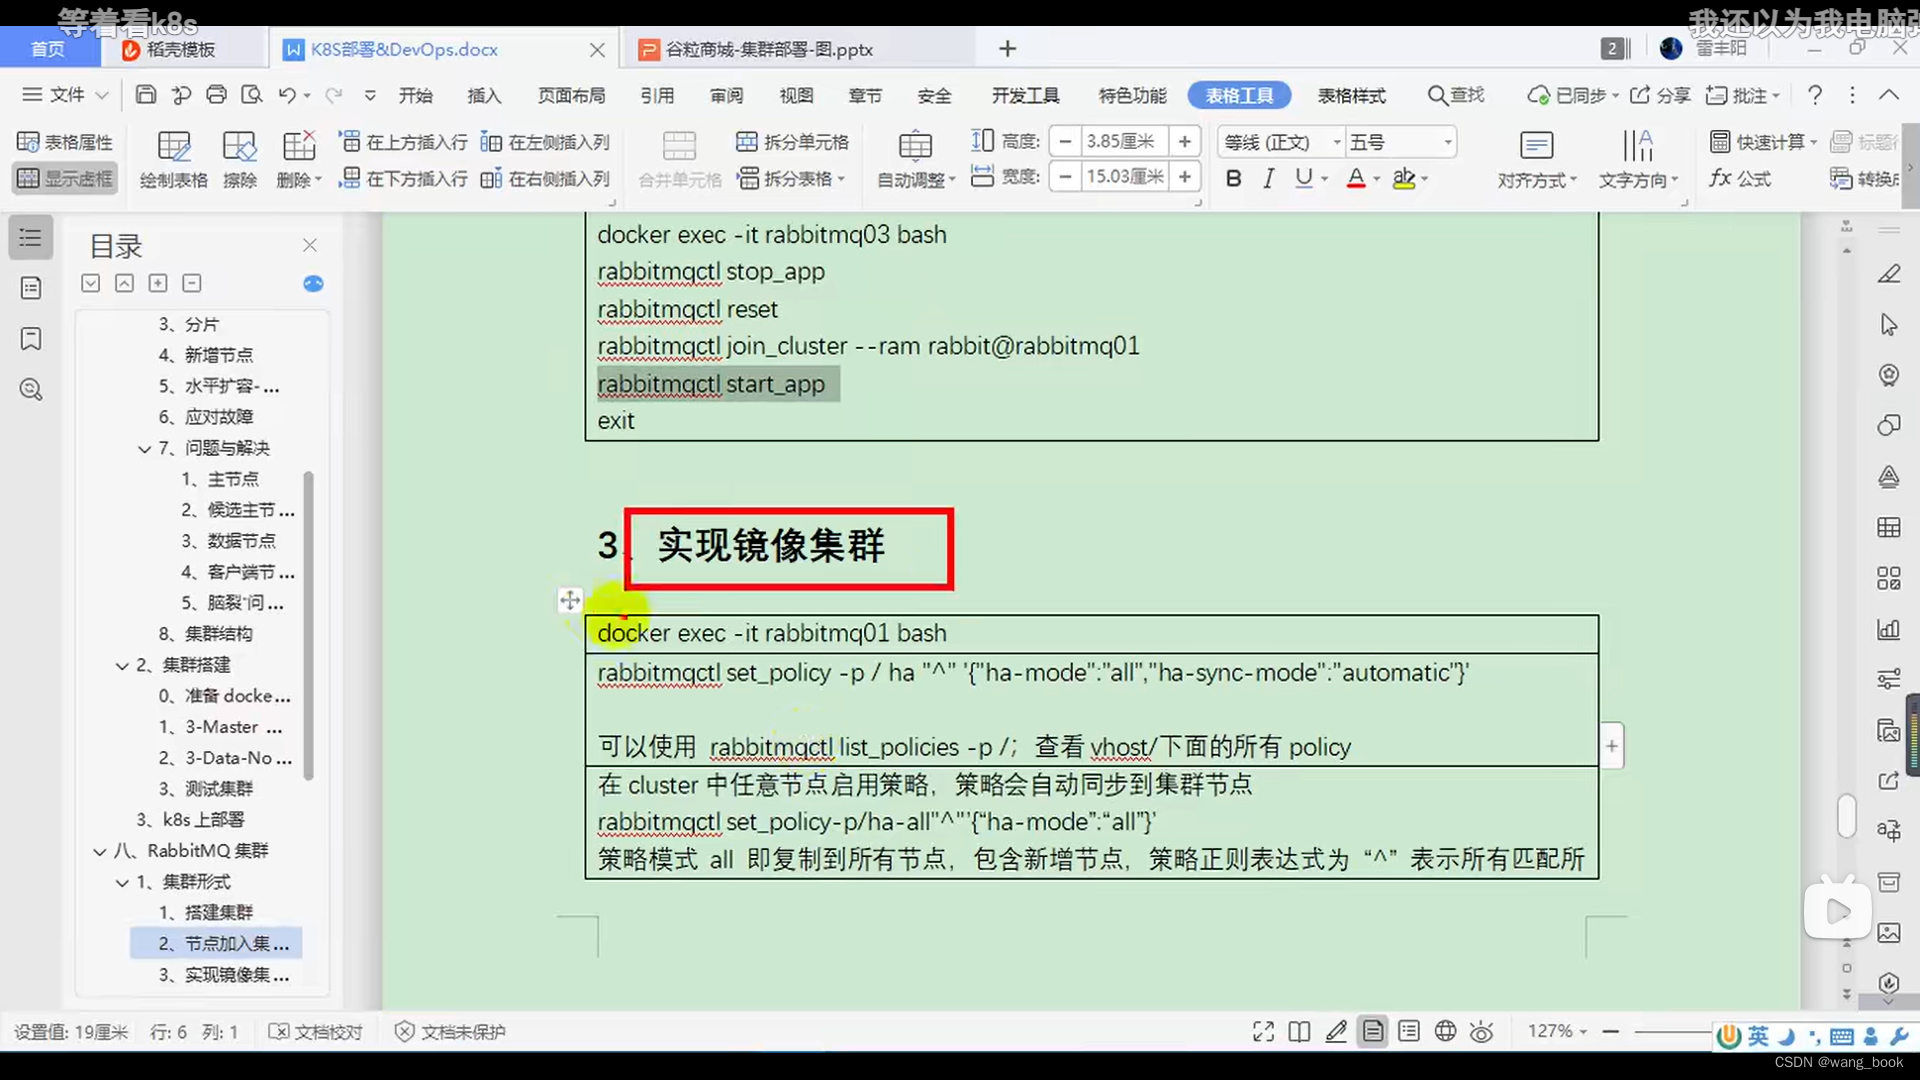This screenshot has width=1920, height=1080.
Task: Click the text highlight color swatch
Action: tap(1404, 178)
